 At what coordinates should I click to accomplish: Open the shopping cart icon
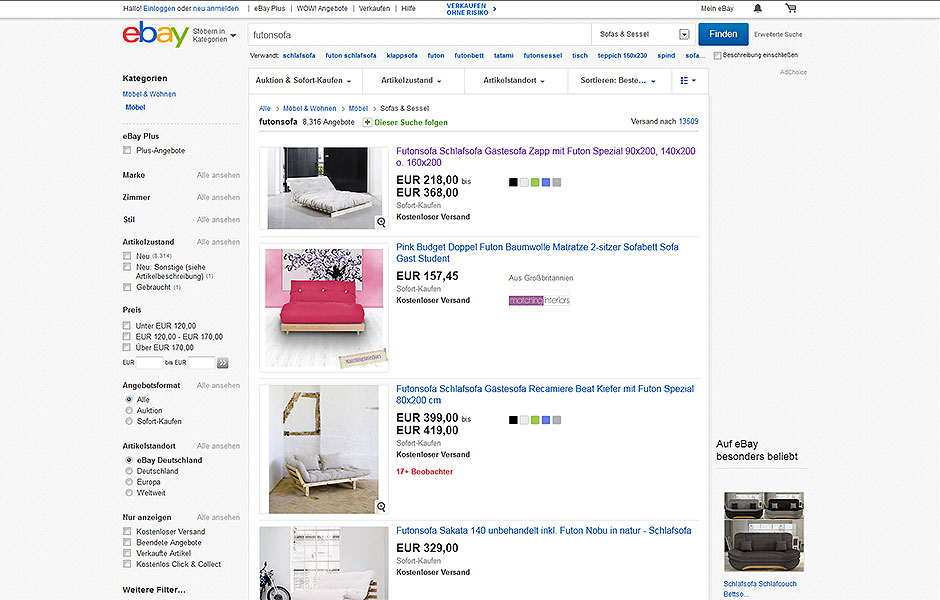point(791,8)
